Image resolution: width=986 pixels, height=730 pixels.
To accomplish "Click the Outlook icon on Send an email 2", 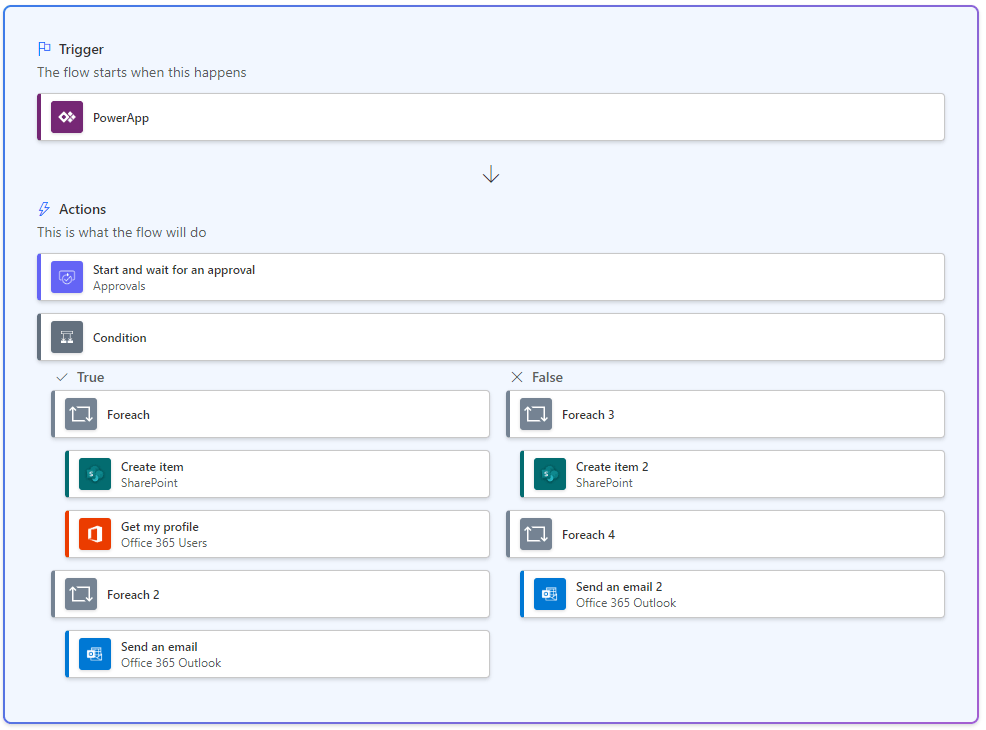I will coord(550,594).
